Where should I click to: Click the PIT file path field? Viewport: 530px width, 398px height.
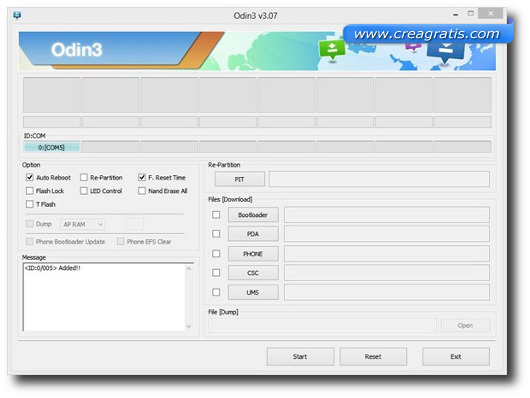[x=379, y=179]
